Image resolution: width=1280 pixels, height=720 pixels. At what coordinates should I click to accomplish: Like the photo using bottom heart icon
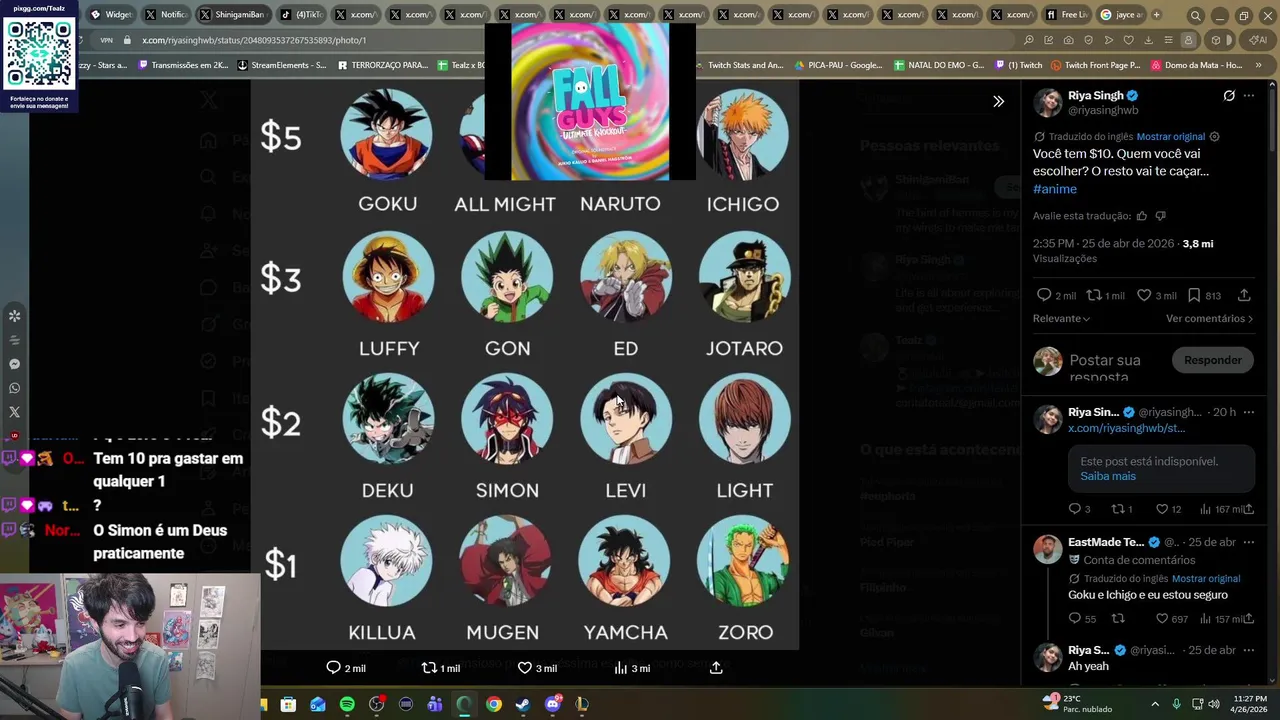pyautogui.click(x=524, y=668)
